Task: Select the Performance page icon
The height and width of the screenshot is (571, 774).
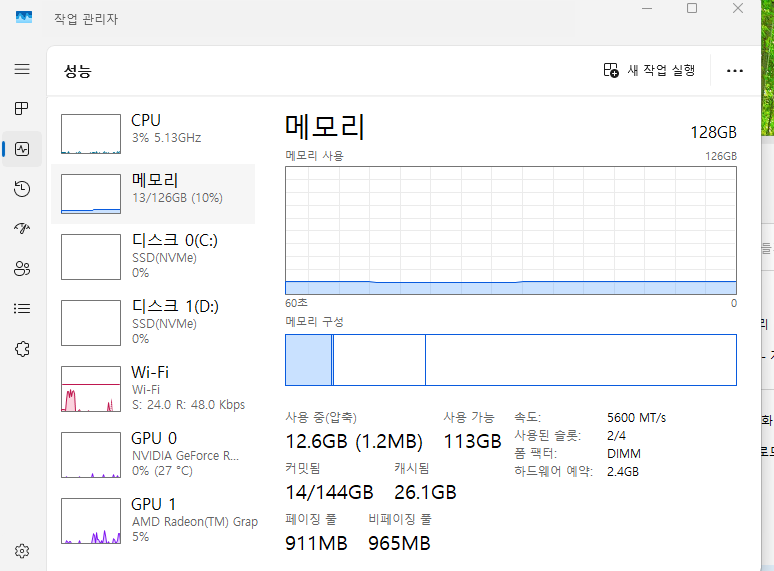Action: pyautogui.click(x=22, y=149)
